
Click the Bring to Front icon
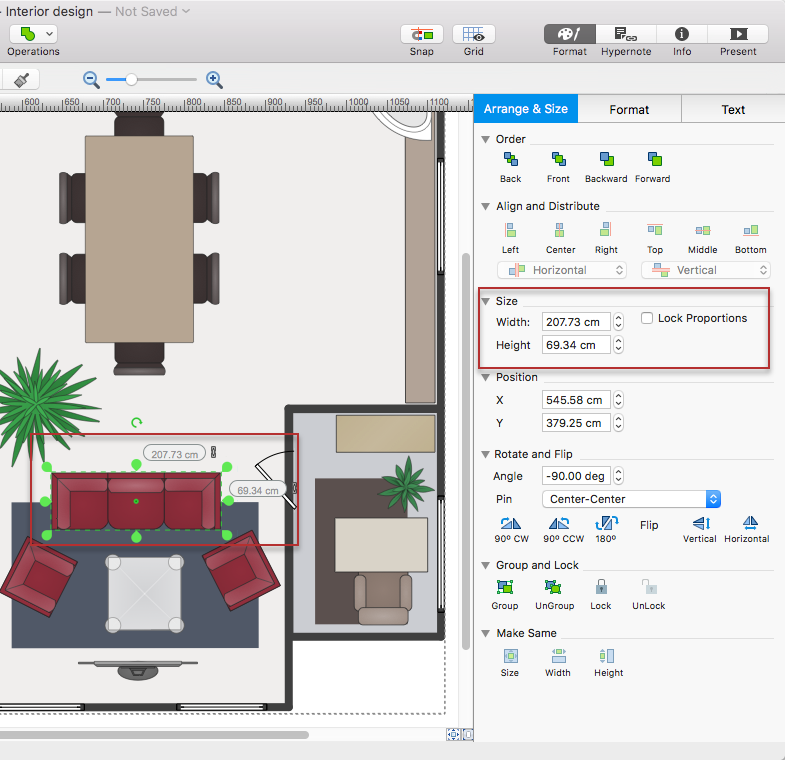558,160
